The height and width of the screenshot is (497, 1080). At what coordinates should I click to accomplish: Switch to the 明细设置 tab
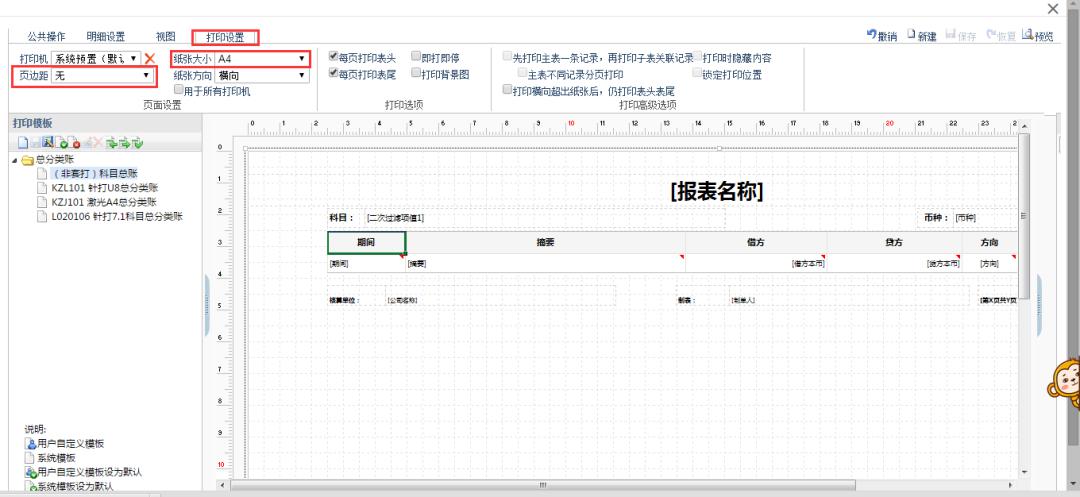pos(105,36)
